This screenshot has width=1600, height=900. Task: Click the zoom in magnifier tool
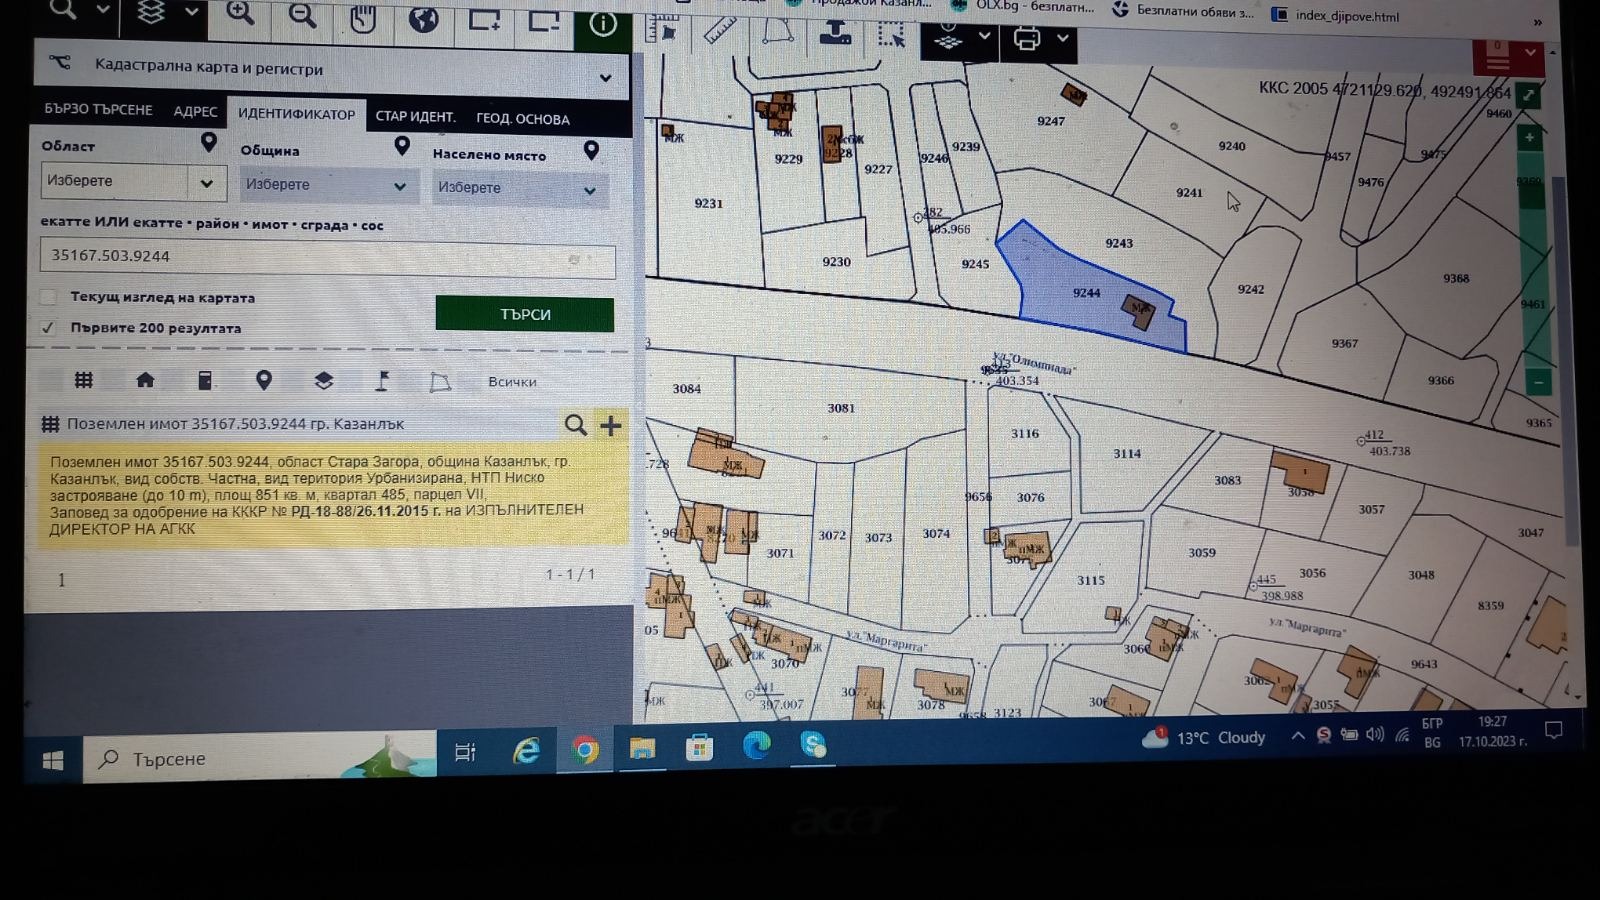point(240,14)
